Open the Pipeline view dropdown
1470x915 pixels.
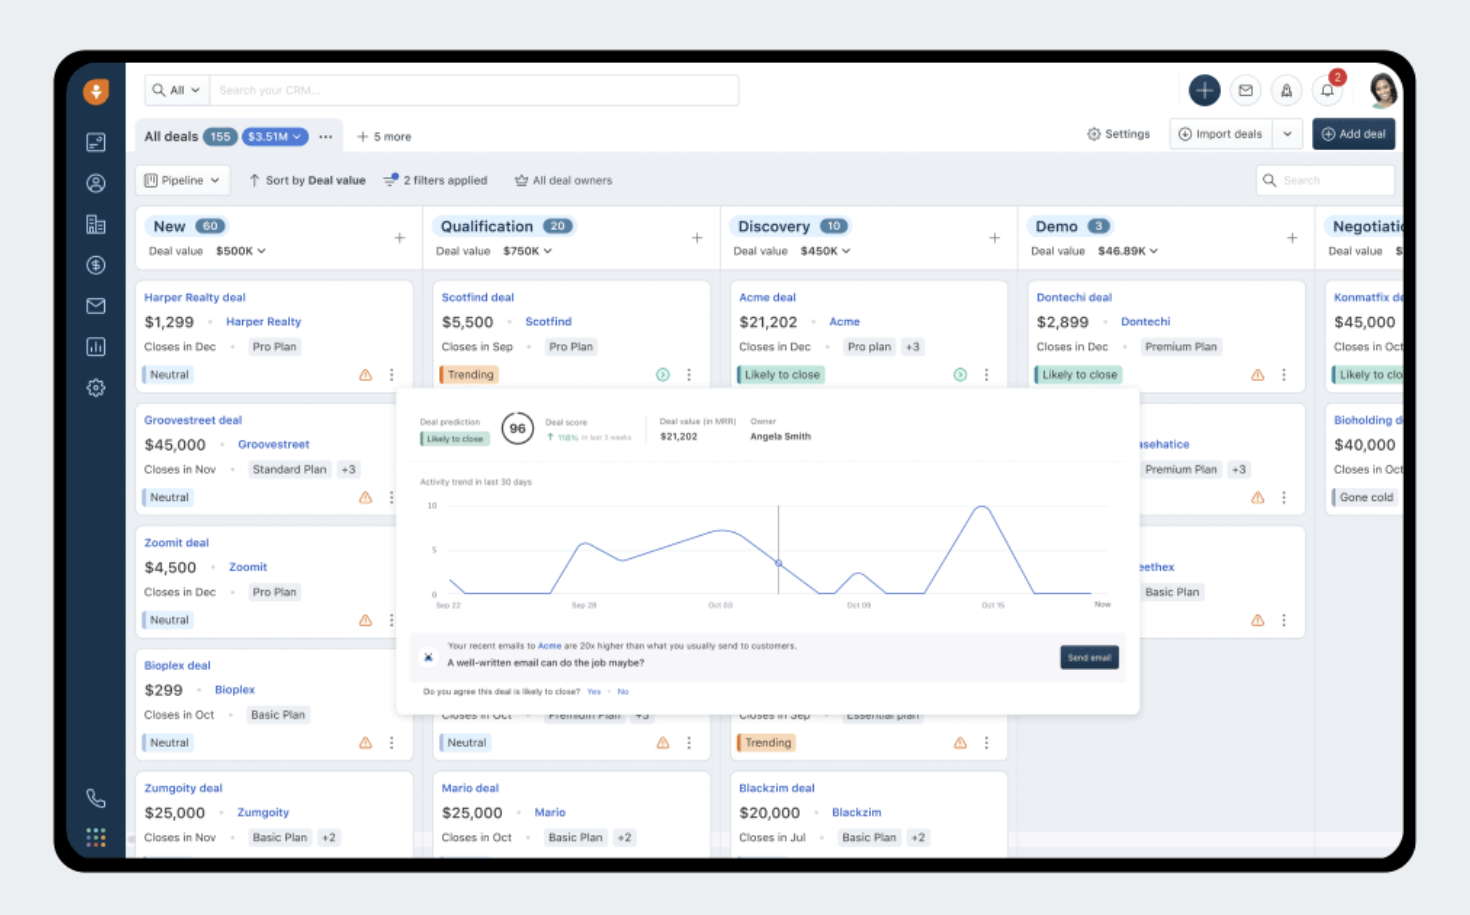pos(182,180)
